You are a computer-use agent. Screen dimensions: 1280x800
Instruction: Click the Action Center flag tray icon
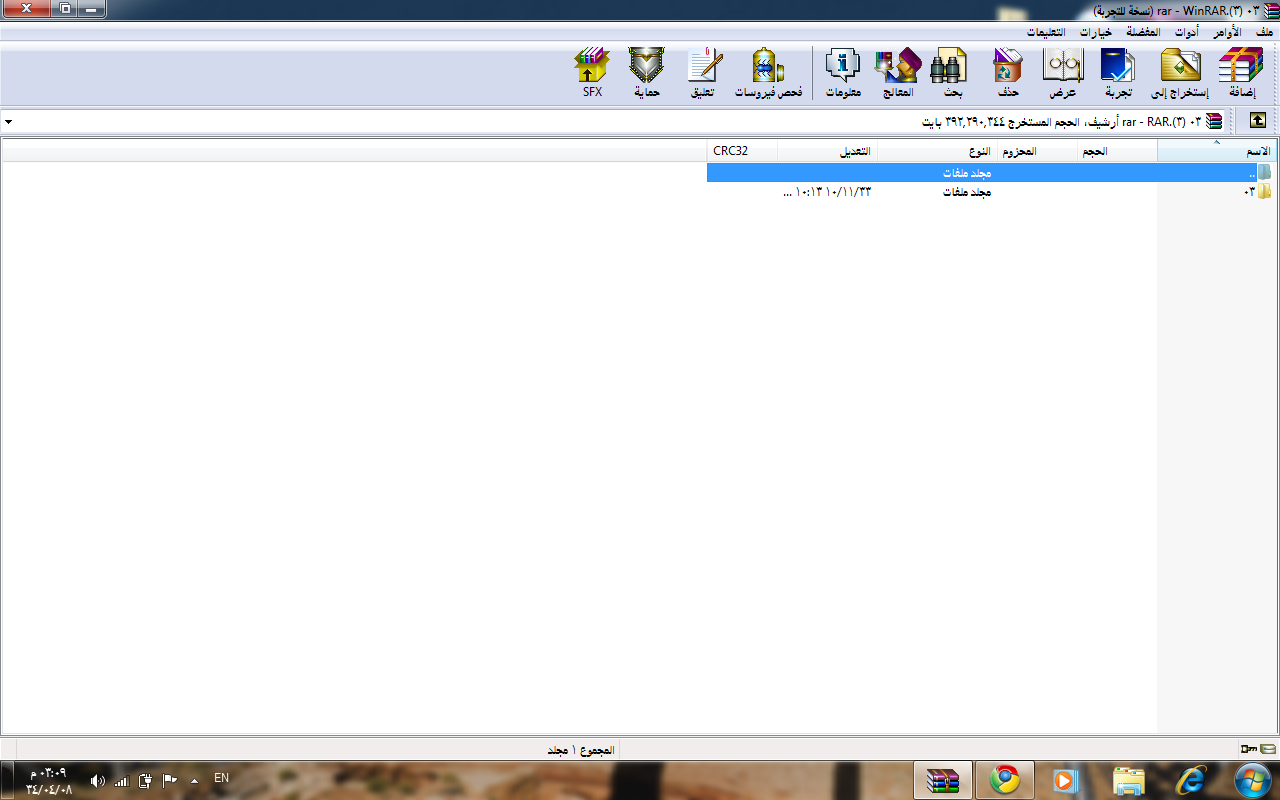pyautogui.click(x=170, y=780)
